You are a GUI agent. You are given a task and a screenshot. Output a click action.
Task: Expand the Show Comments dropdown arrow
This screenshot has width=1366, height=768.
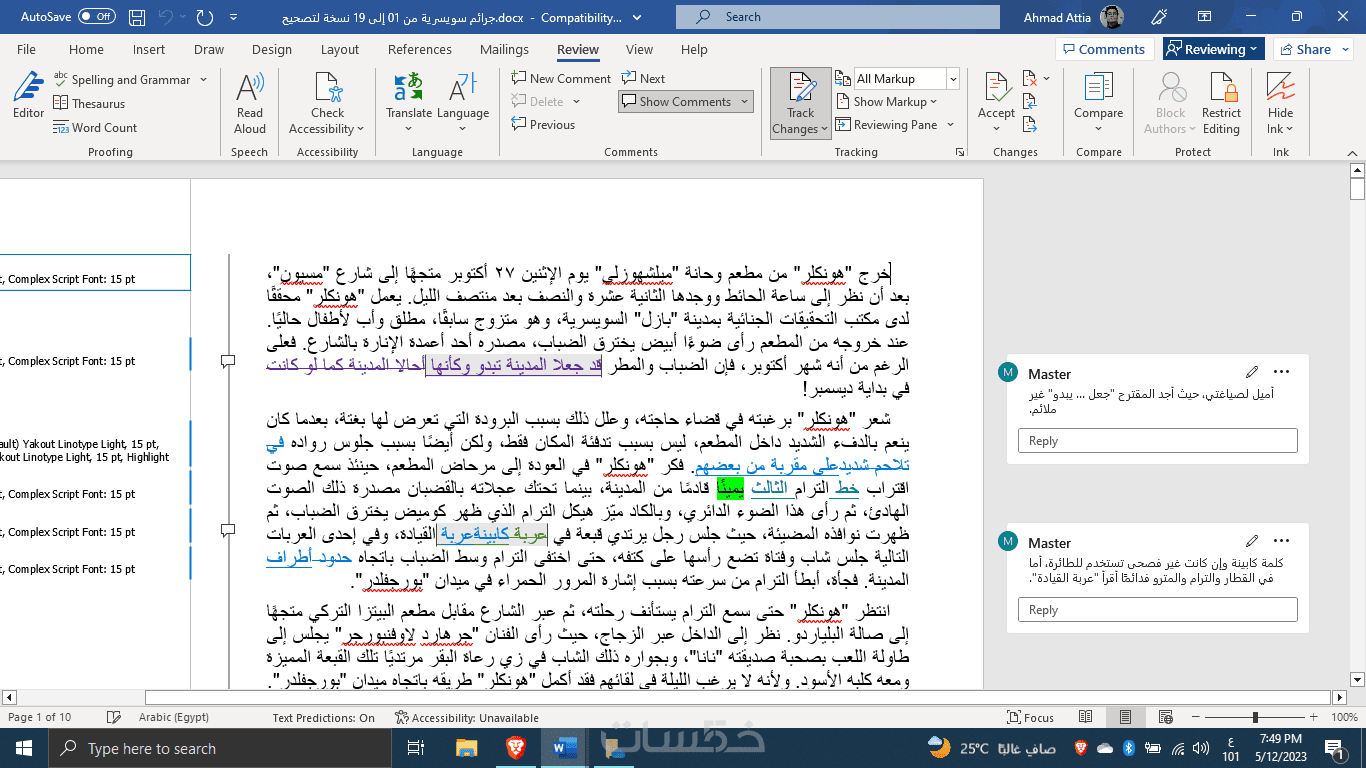[x=745, y=102]
